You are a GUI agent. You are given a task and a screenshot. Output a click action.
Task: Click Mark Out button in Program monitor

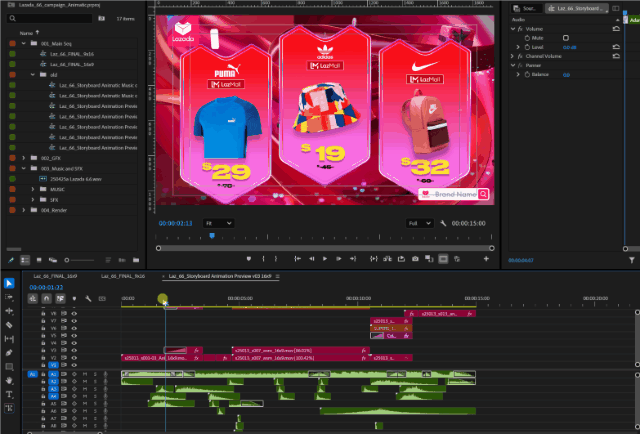(276, 259)
